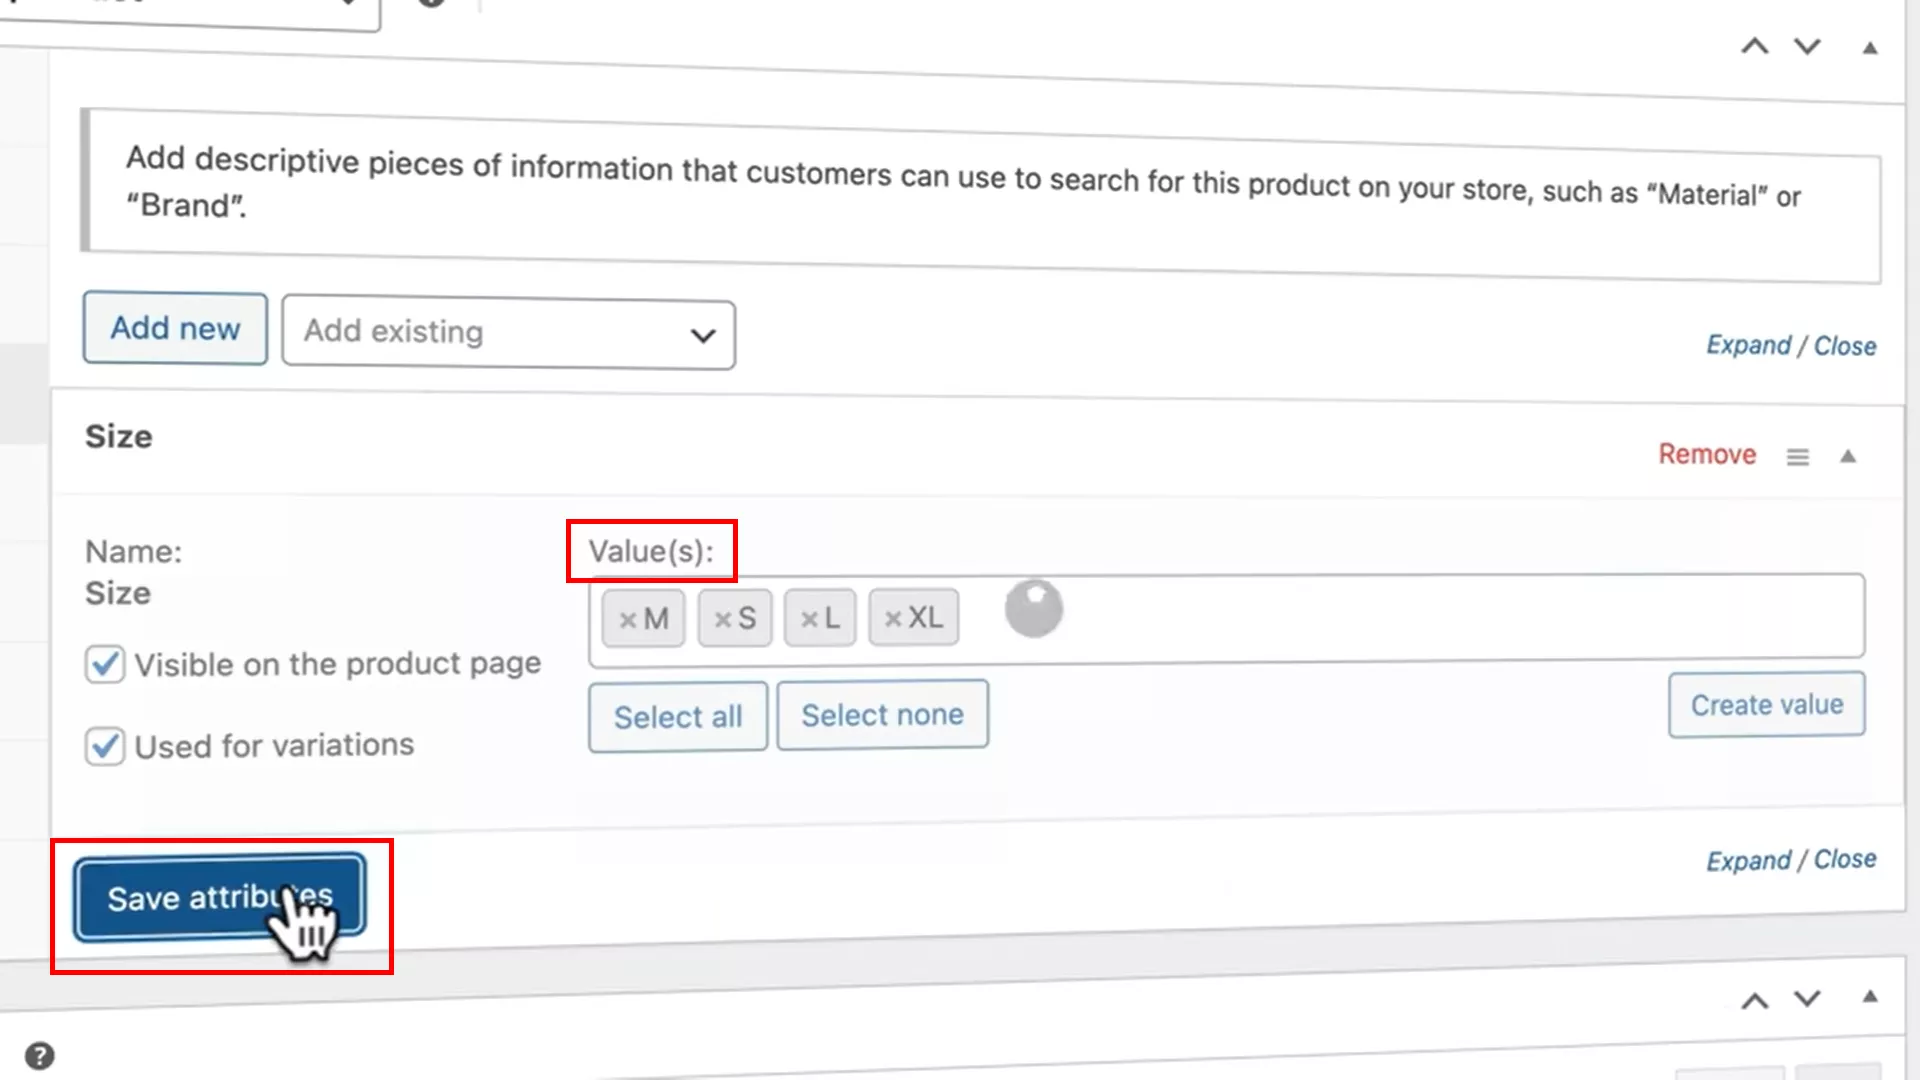1920x1080 pixels.
Task: Remove the L size value tag
Action: click(x=809, y=620)
